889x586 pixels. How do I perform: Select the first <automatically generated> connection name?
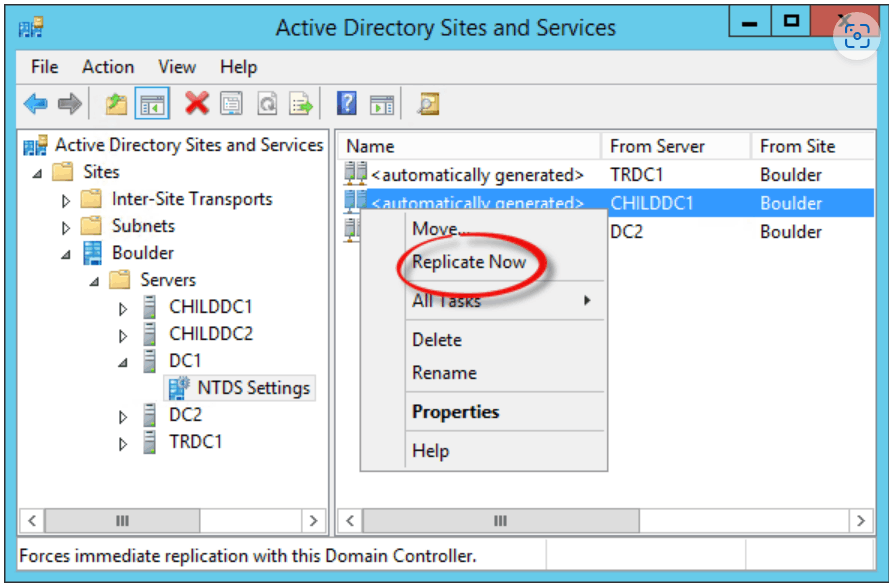[x=477, y=175]
